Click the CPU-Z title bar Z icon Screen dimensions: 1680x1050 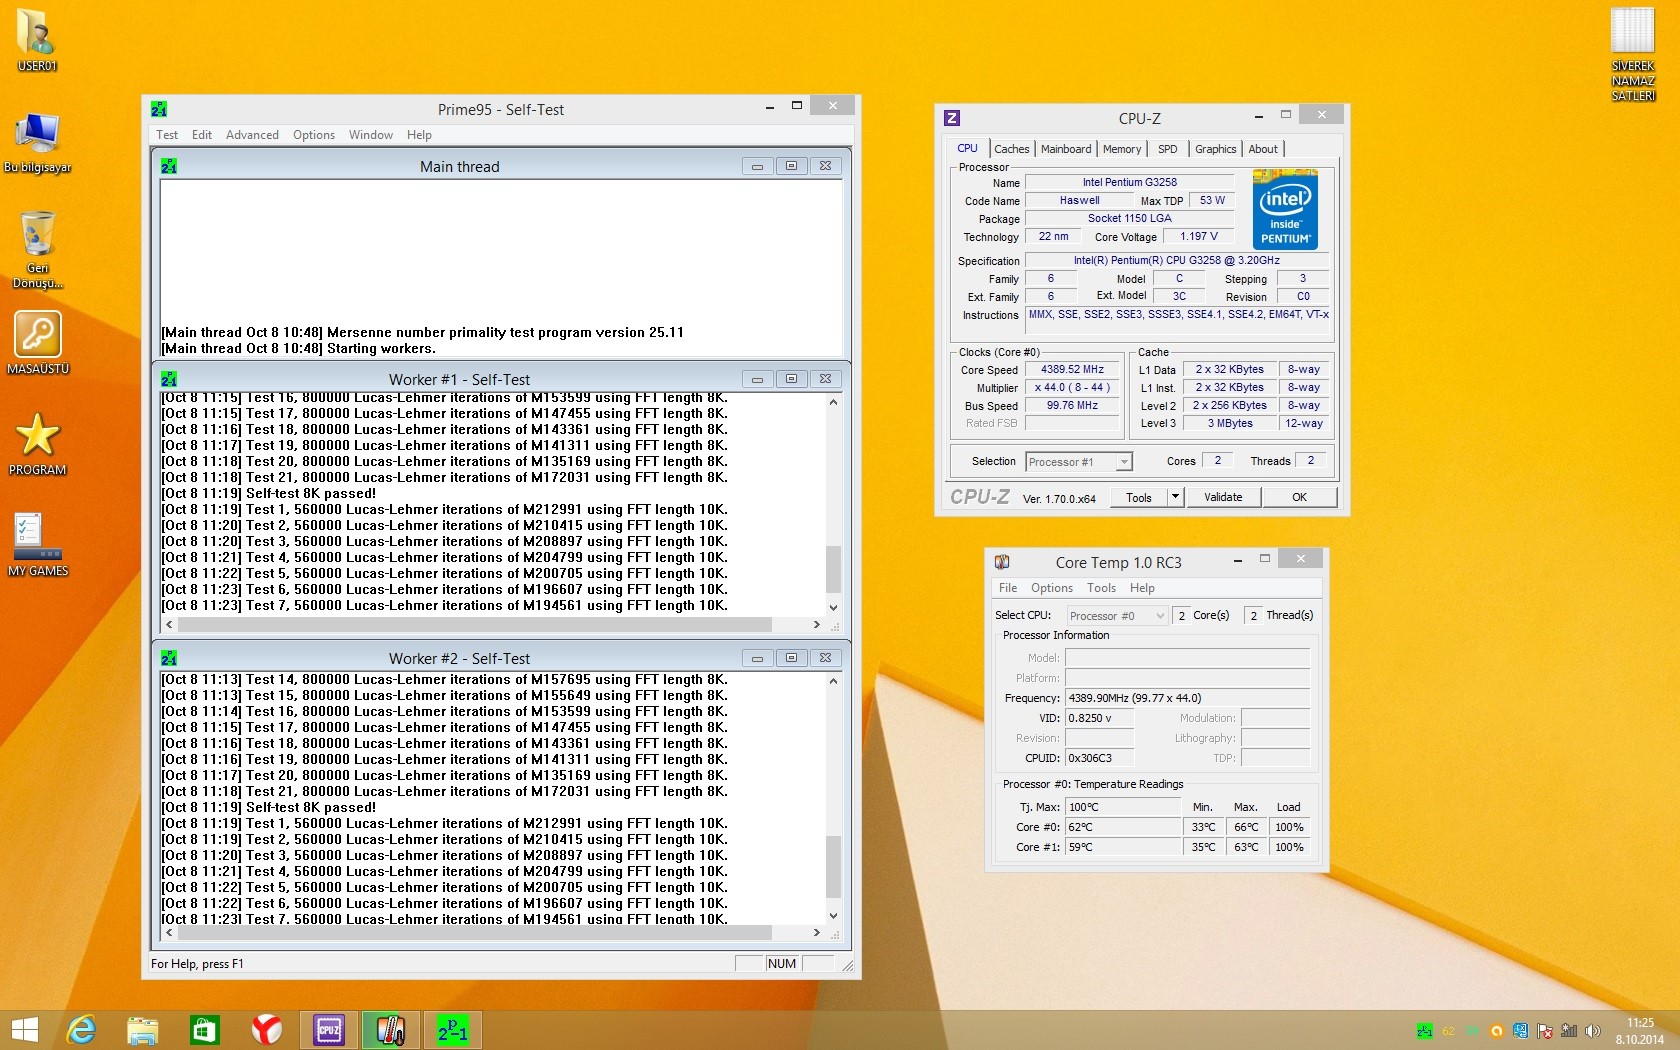pos(952,118)
